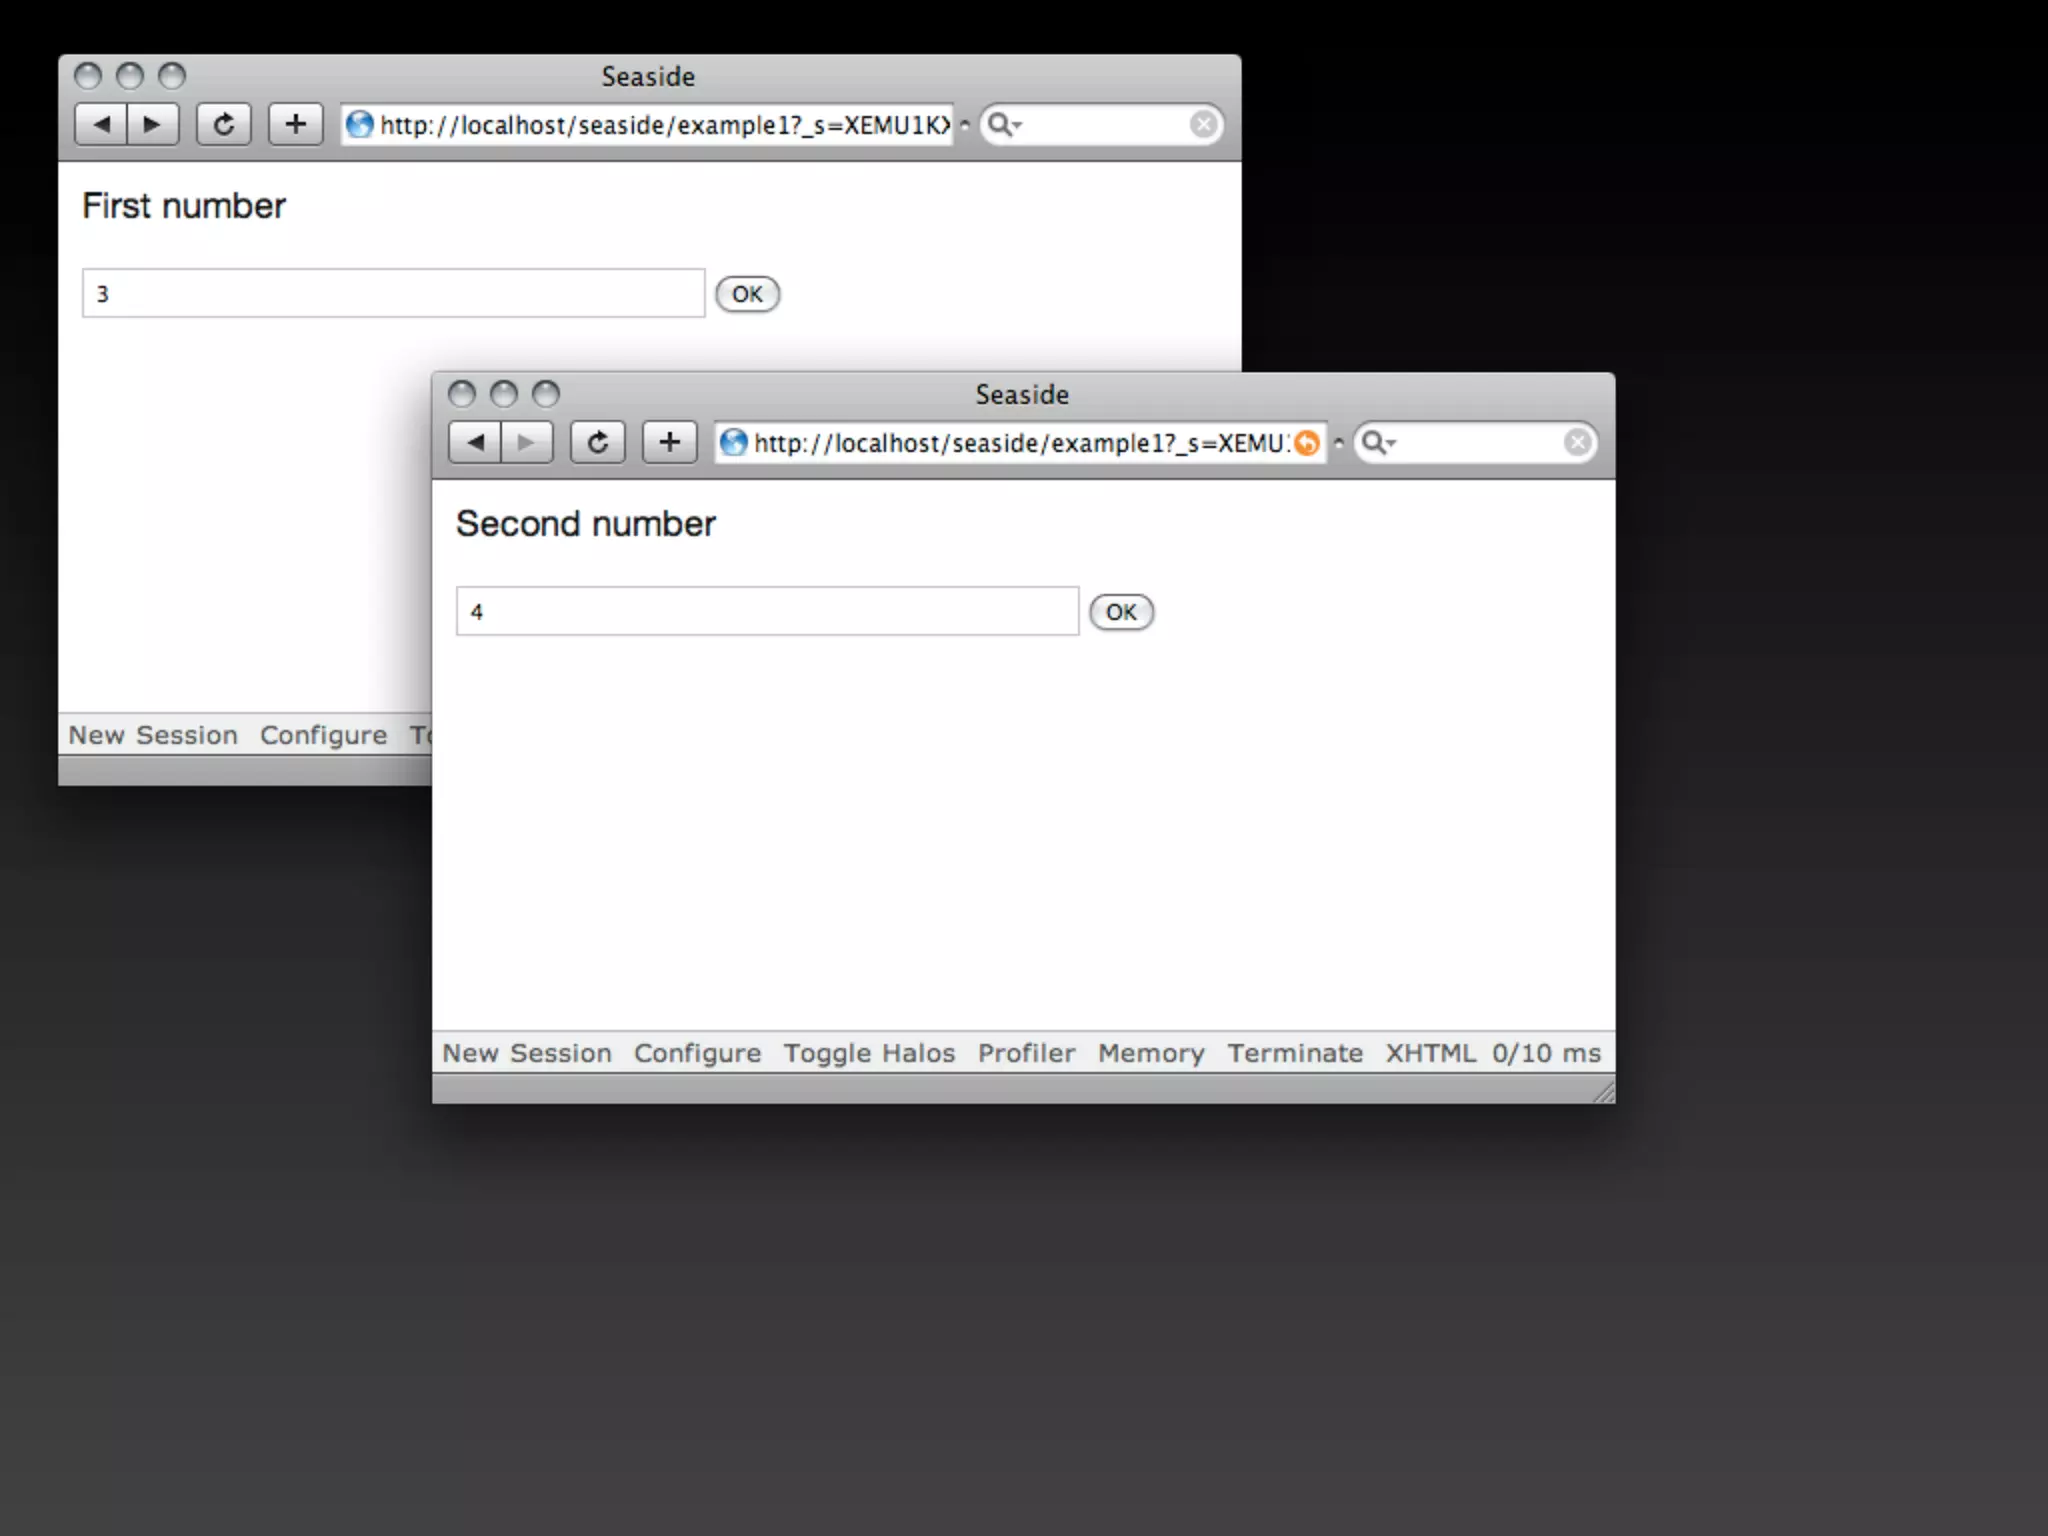Click Terminate in the Seaside toolbar
Viewport: 2048px width, 1536px height.
pos(1295,1053)
